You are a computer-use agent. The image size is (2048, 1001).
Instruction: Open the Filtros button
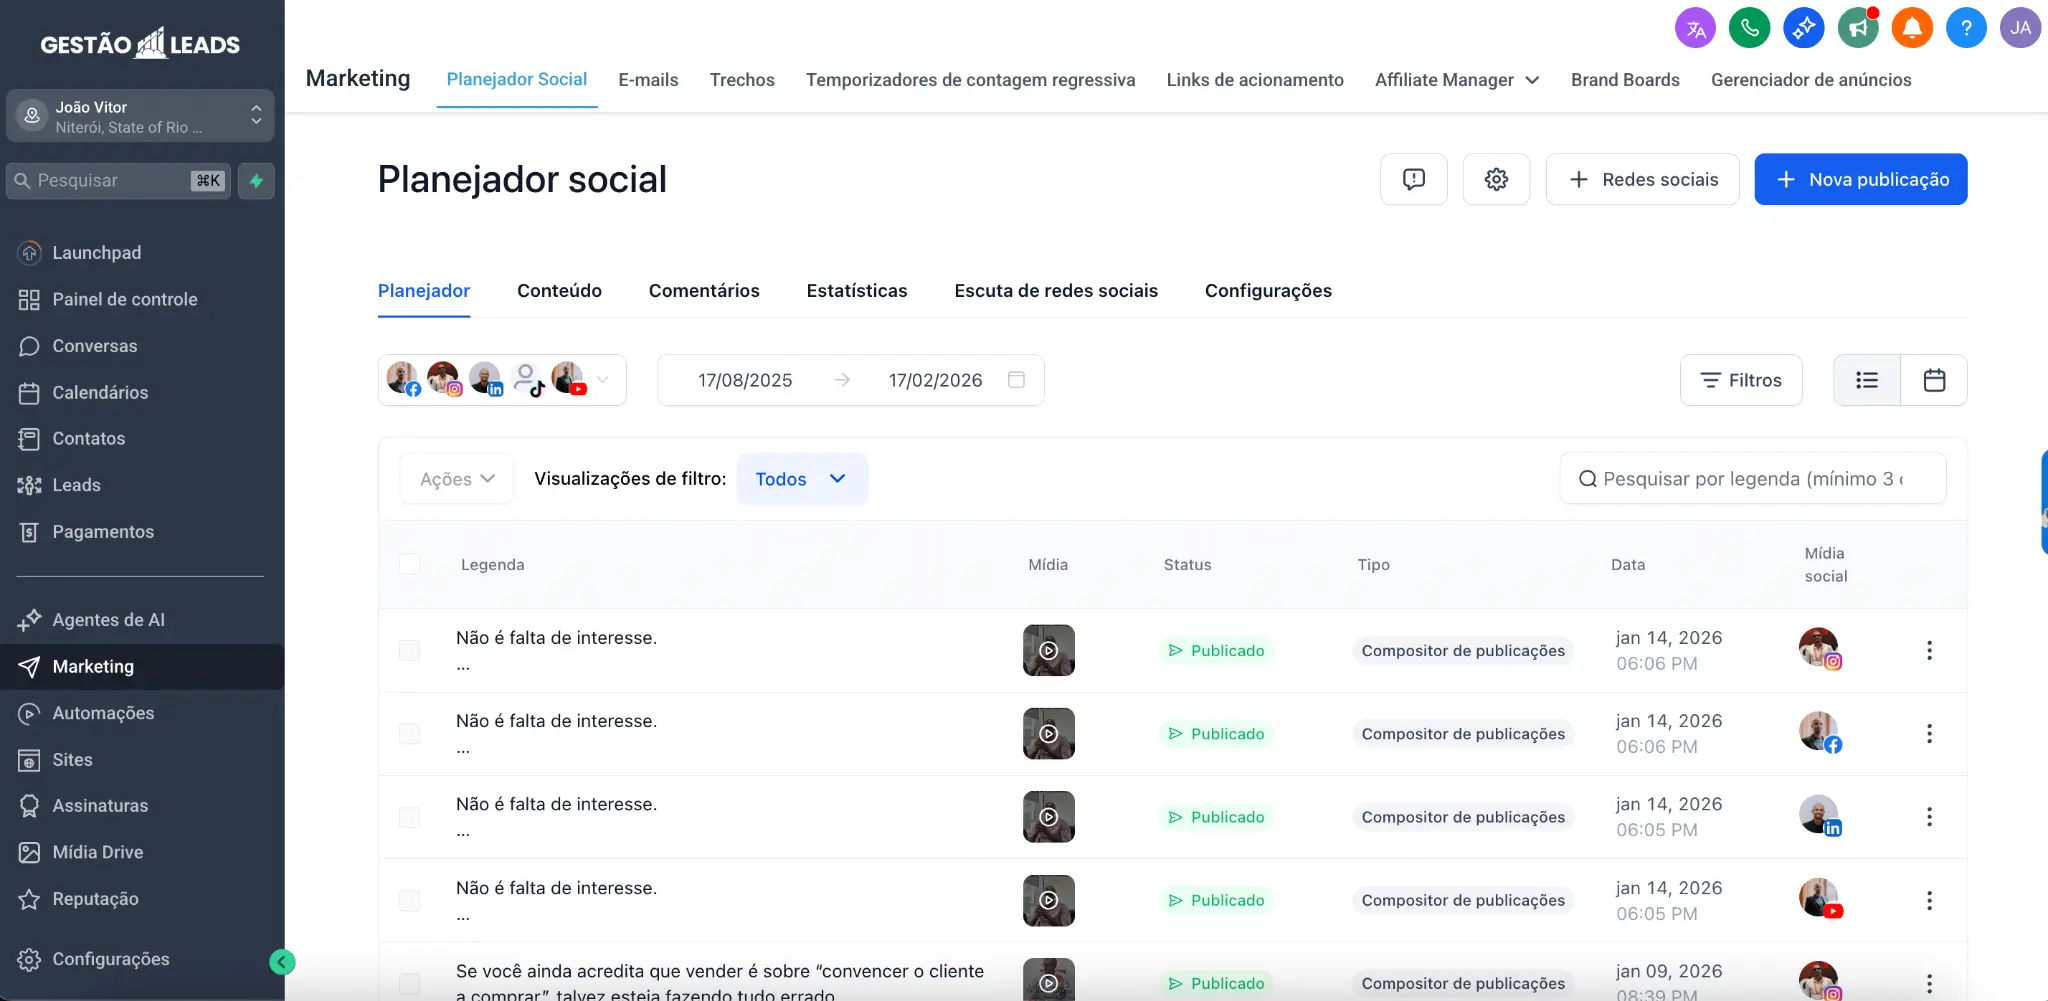coord(1741,380)
